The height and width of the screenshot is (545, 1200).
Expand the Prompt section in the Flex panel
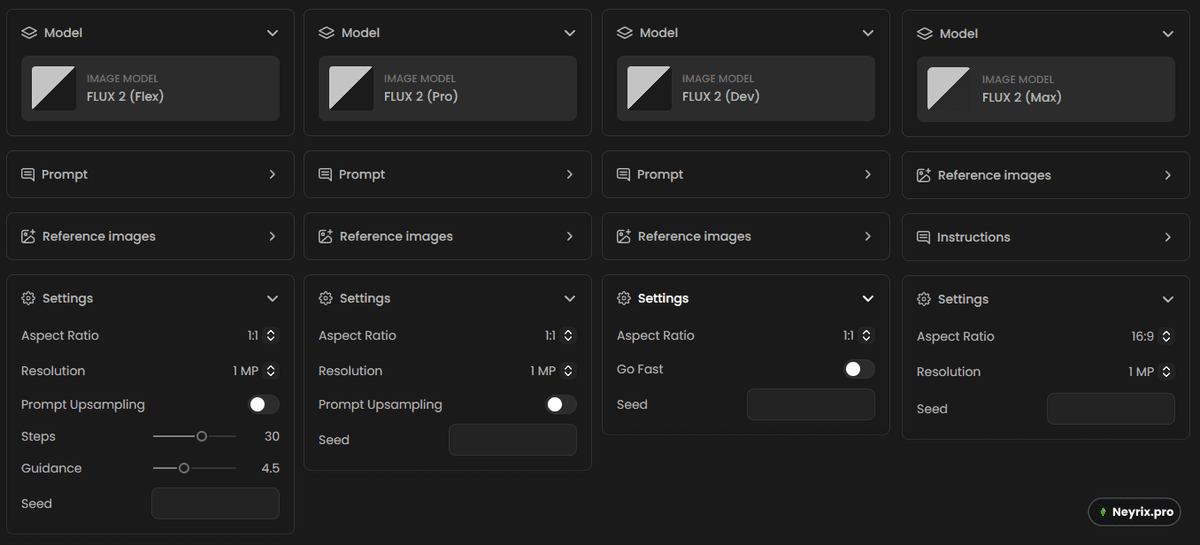click(272, 174)
